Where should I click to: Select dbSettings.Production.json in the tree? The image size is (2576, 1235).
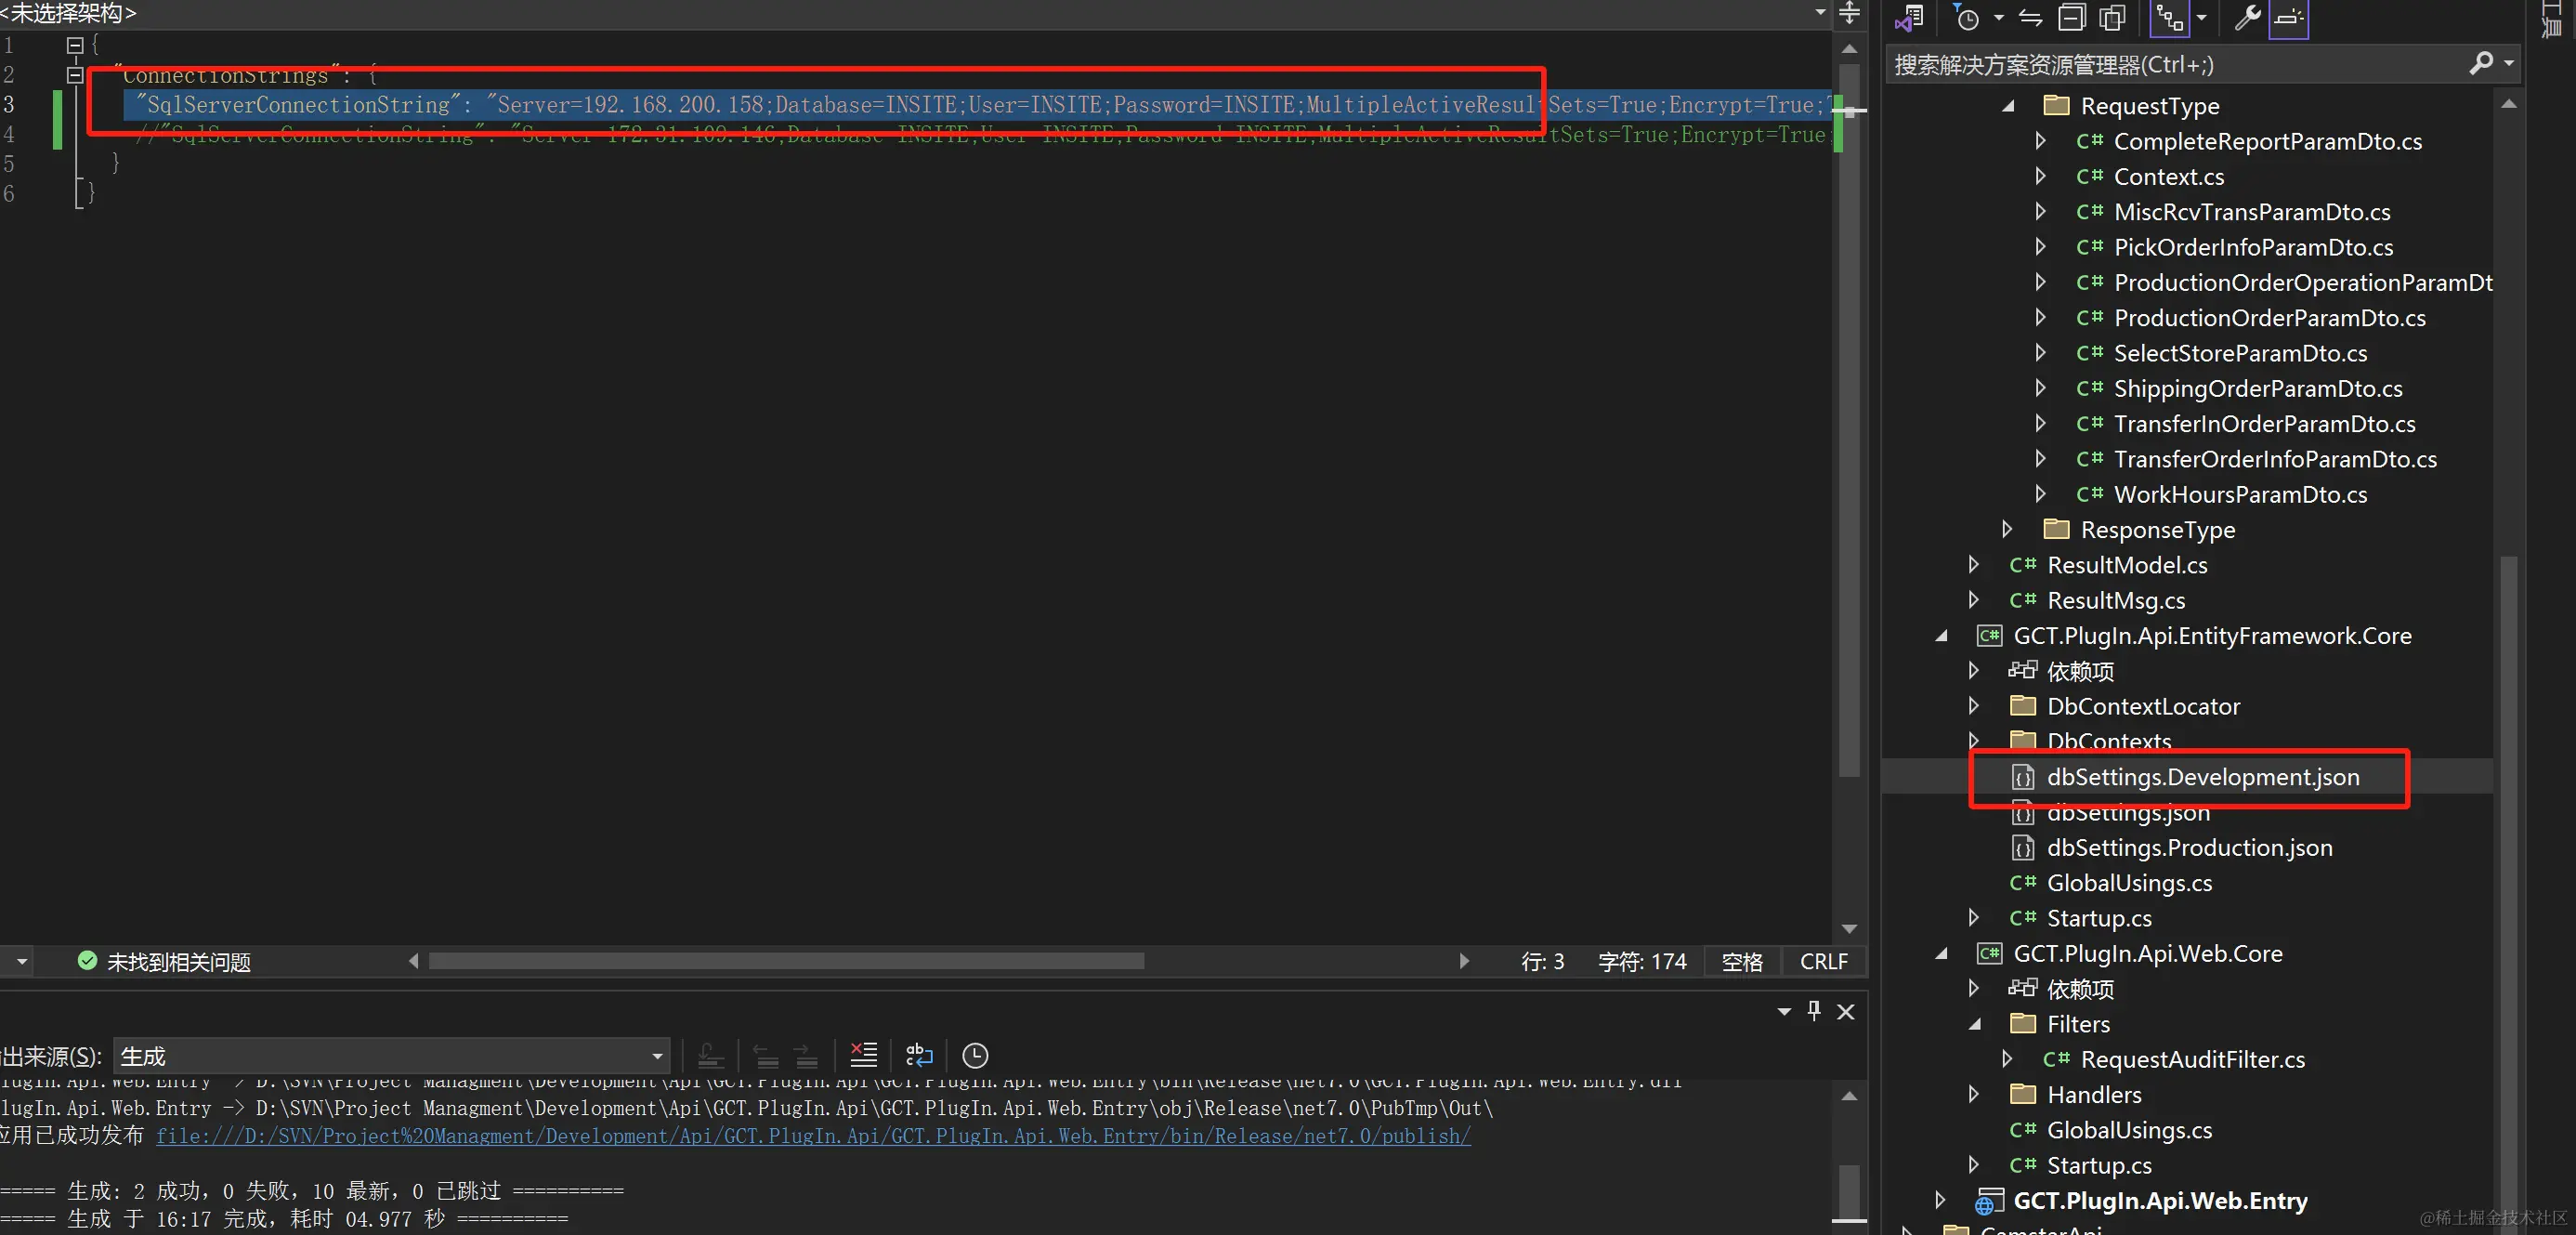click(x=2189, y=848)
